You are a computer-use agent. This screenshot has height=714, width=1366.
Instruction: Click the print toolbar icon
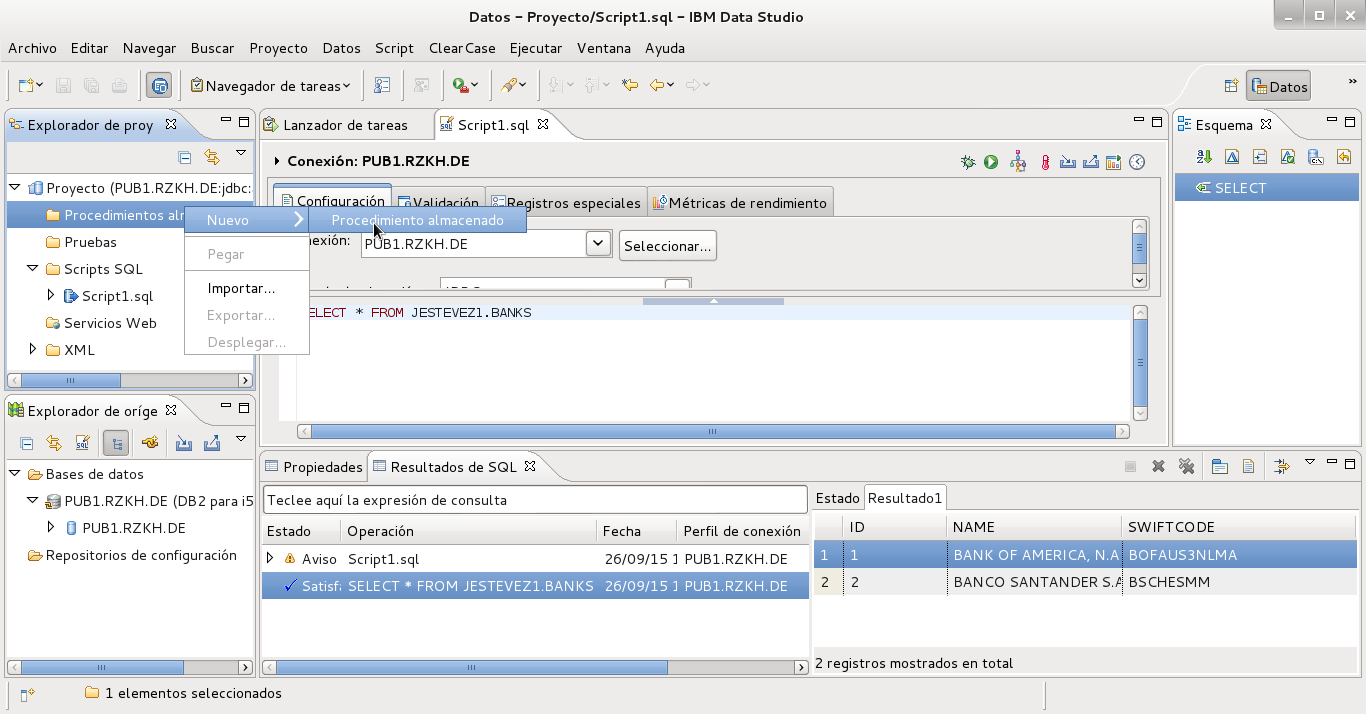pyautogui.click(x=119, y=86)
